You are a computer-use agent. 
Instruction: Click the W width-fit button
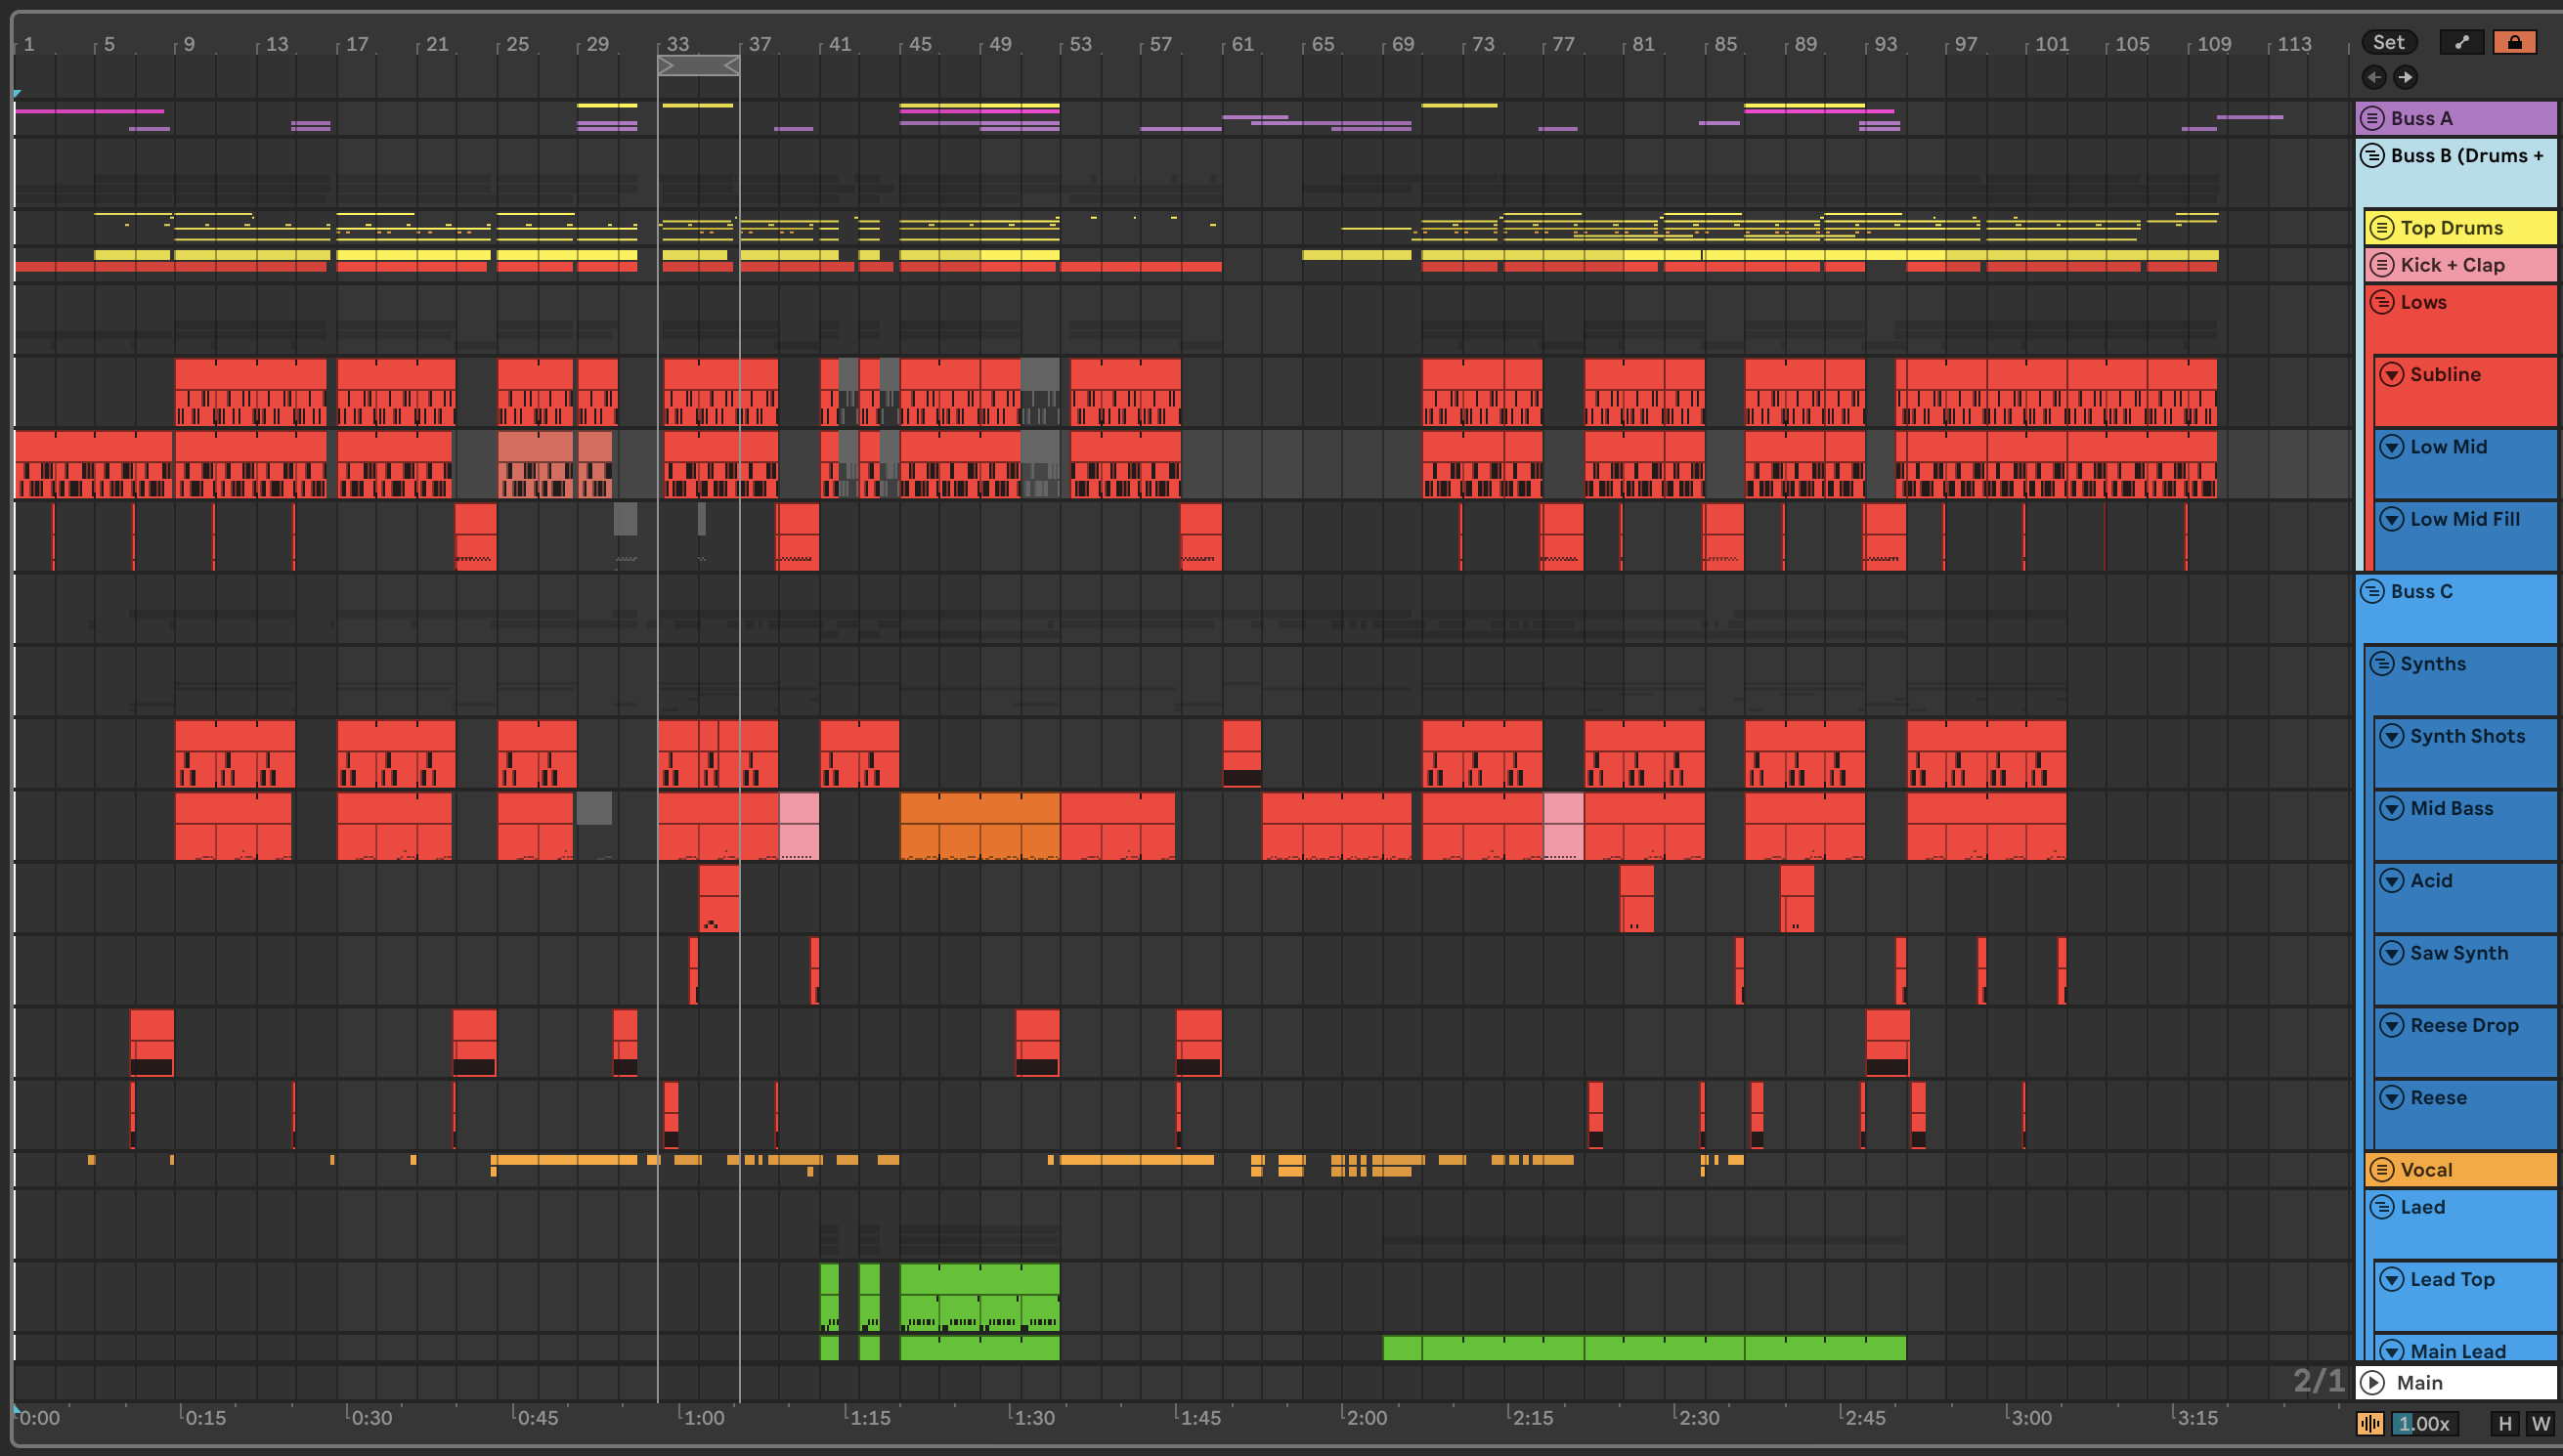pos(2540,1423)
